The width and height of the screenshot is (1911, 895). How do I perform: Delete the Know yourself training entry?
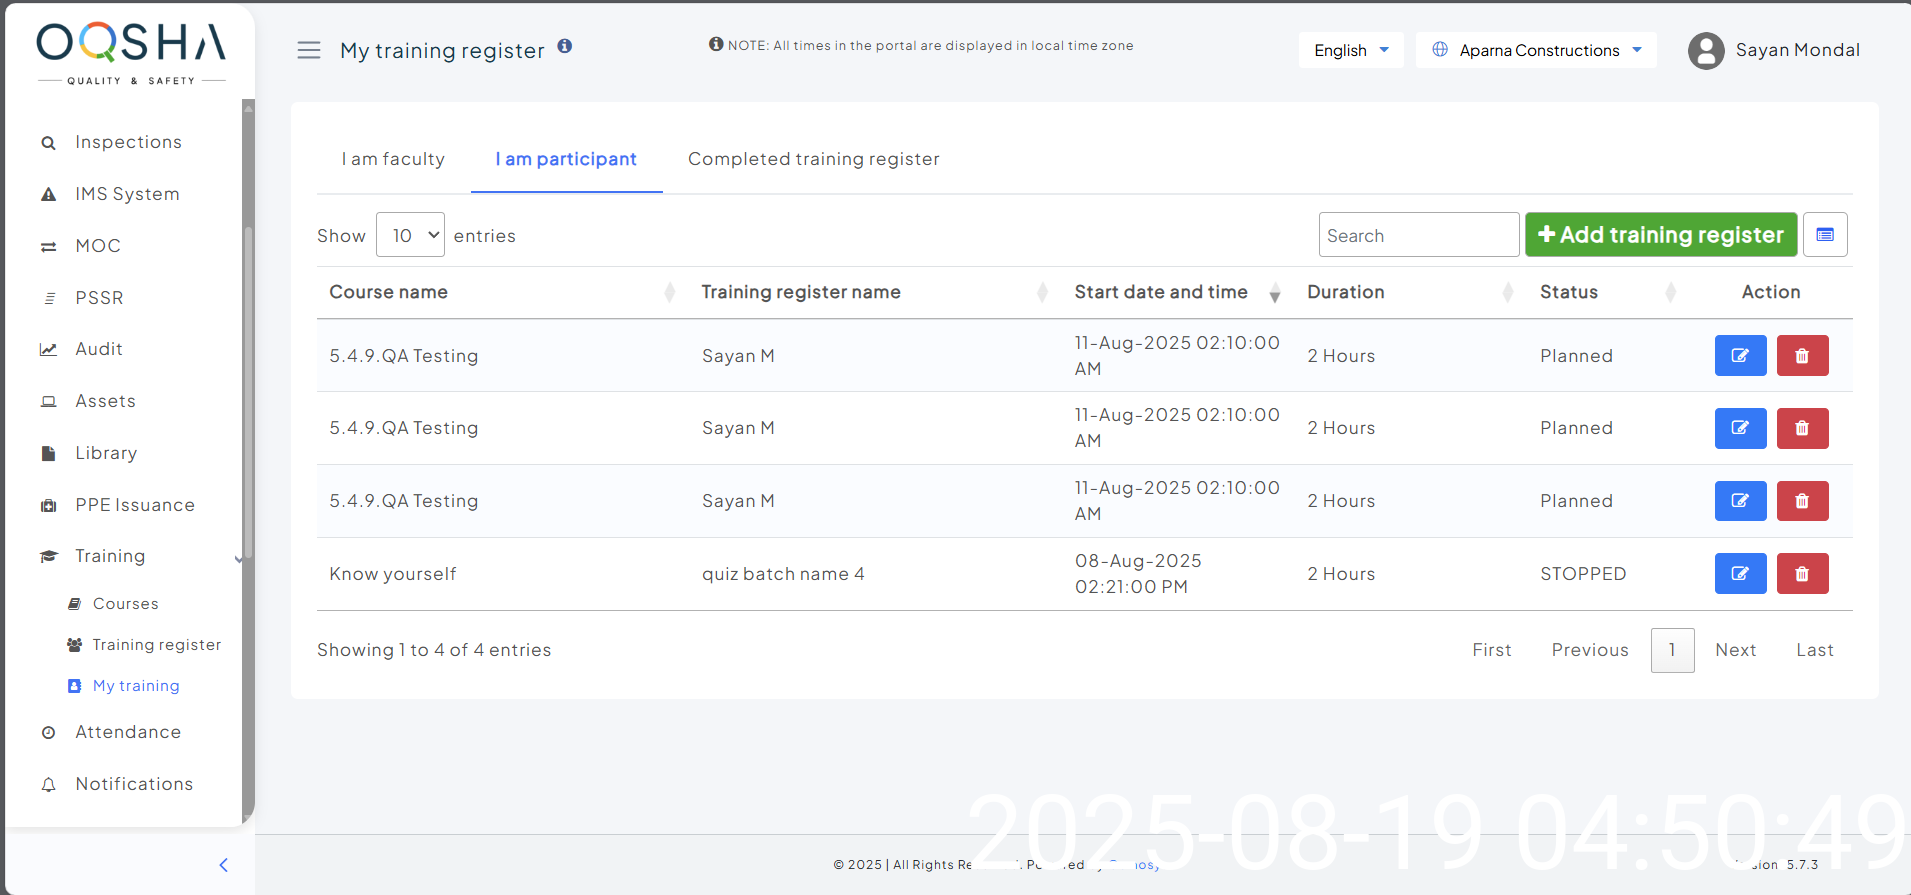tap(1802, 574)
